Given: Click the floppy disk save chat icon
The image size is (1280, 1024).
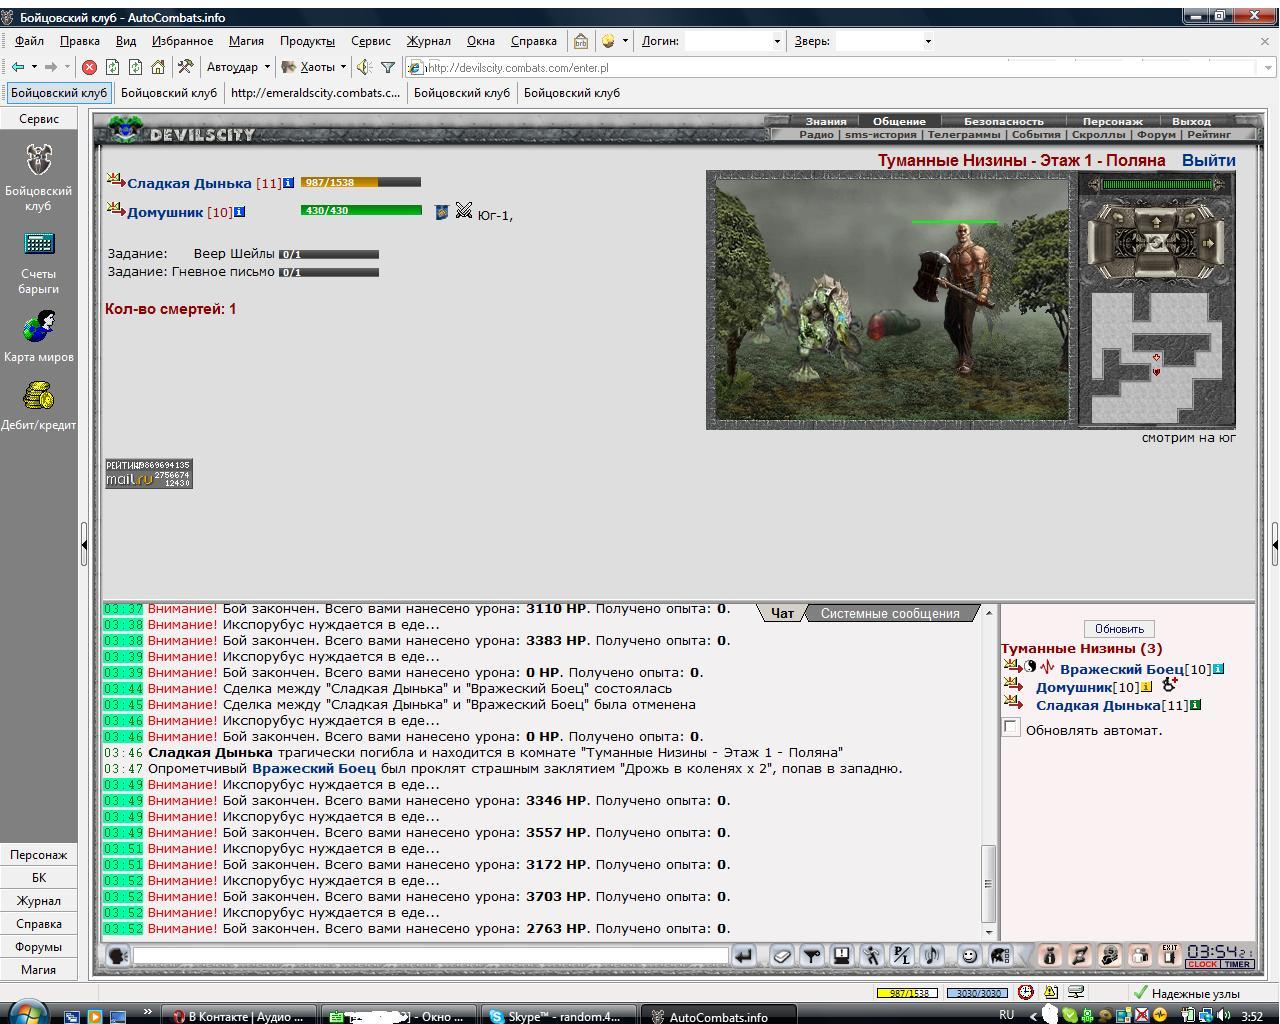Looking at the screenshot, I should tap(842, 956).
